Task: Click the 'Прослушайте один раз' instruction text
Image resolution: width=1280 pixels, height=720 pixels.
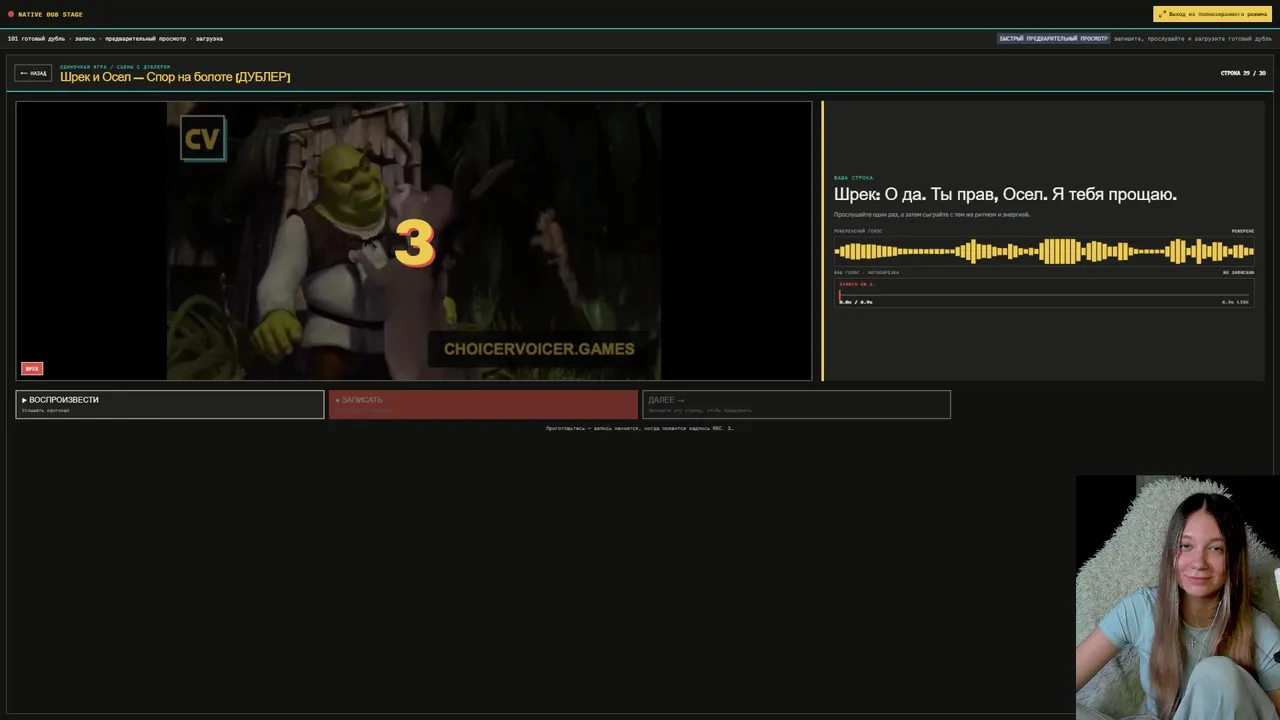Action: coord(932,215)
